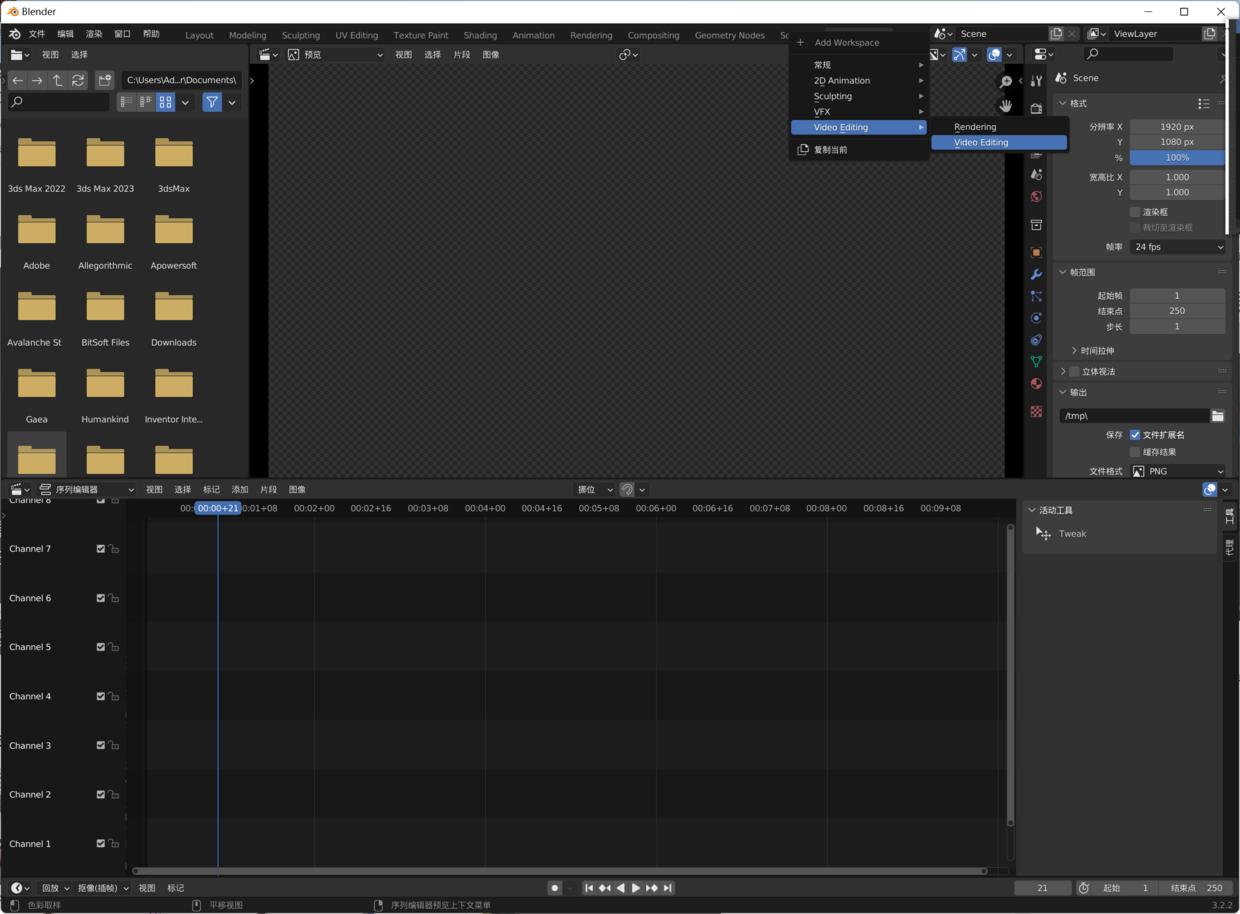The height and width of the screenshot is (914, 1240).
Task: Click the wrench Modifier properties icon
Action: [1036, 275]
